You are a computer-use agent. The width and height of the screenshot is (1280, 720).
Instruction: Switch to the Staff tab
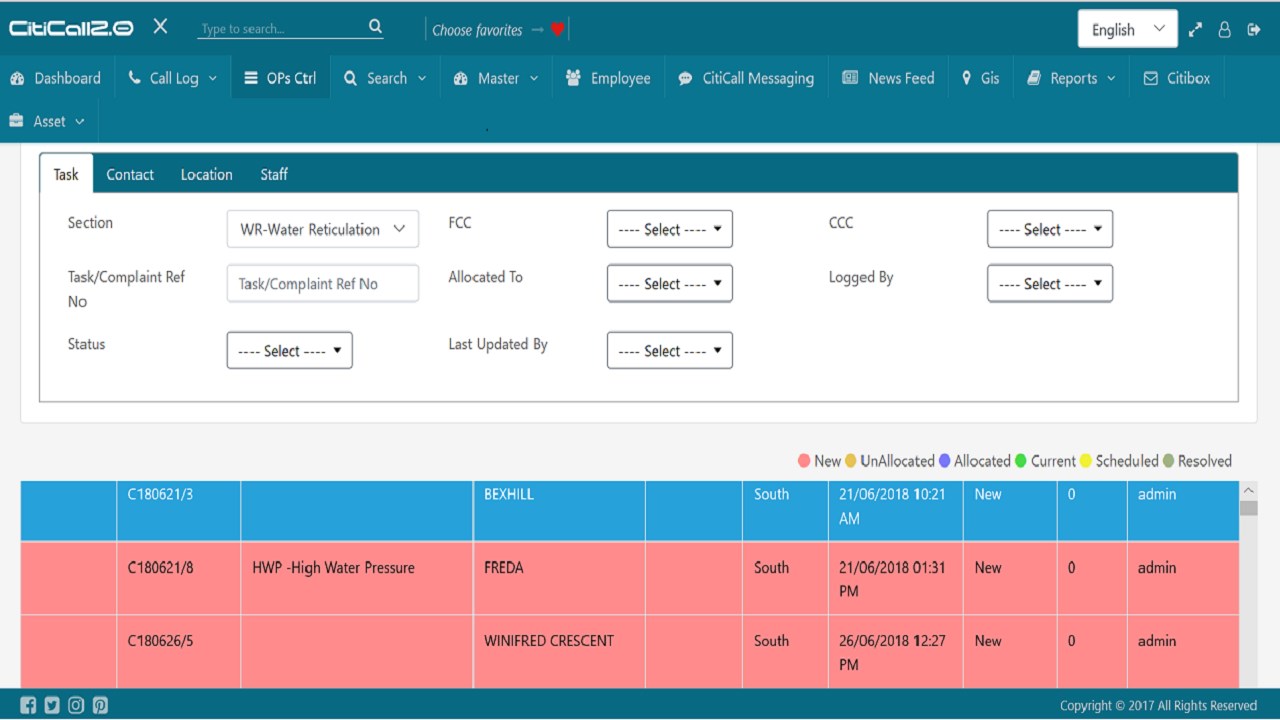pos(274,174)
